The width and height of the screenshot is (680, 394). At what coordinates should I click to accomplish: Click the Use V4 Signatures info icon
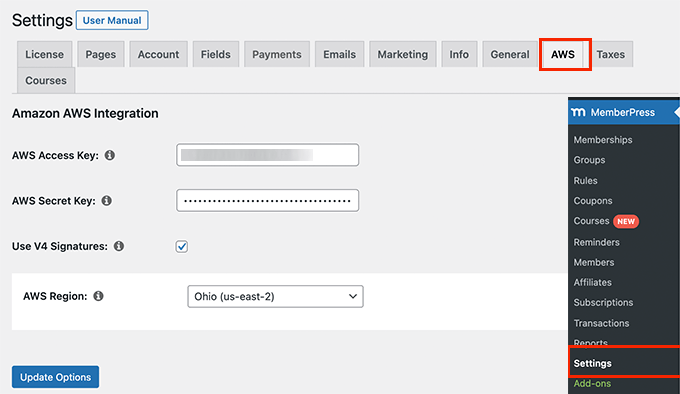[x=119, y=246]
